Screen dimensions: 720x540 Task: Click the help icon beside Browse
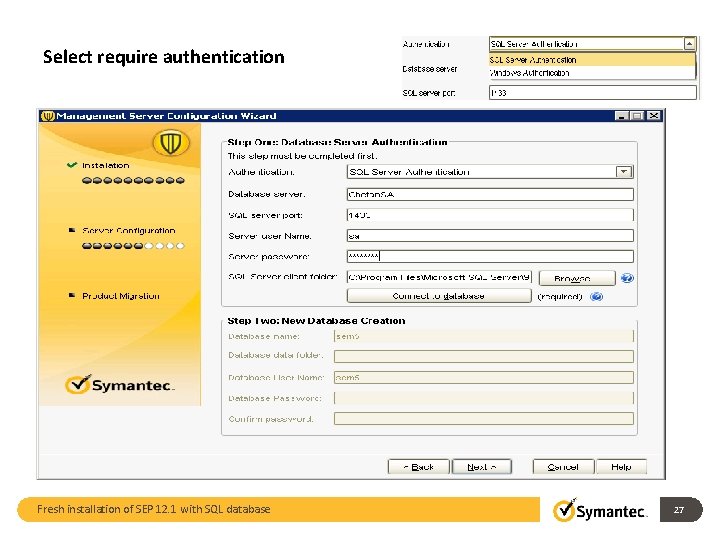click(627, 278)
